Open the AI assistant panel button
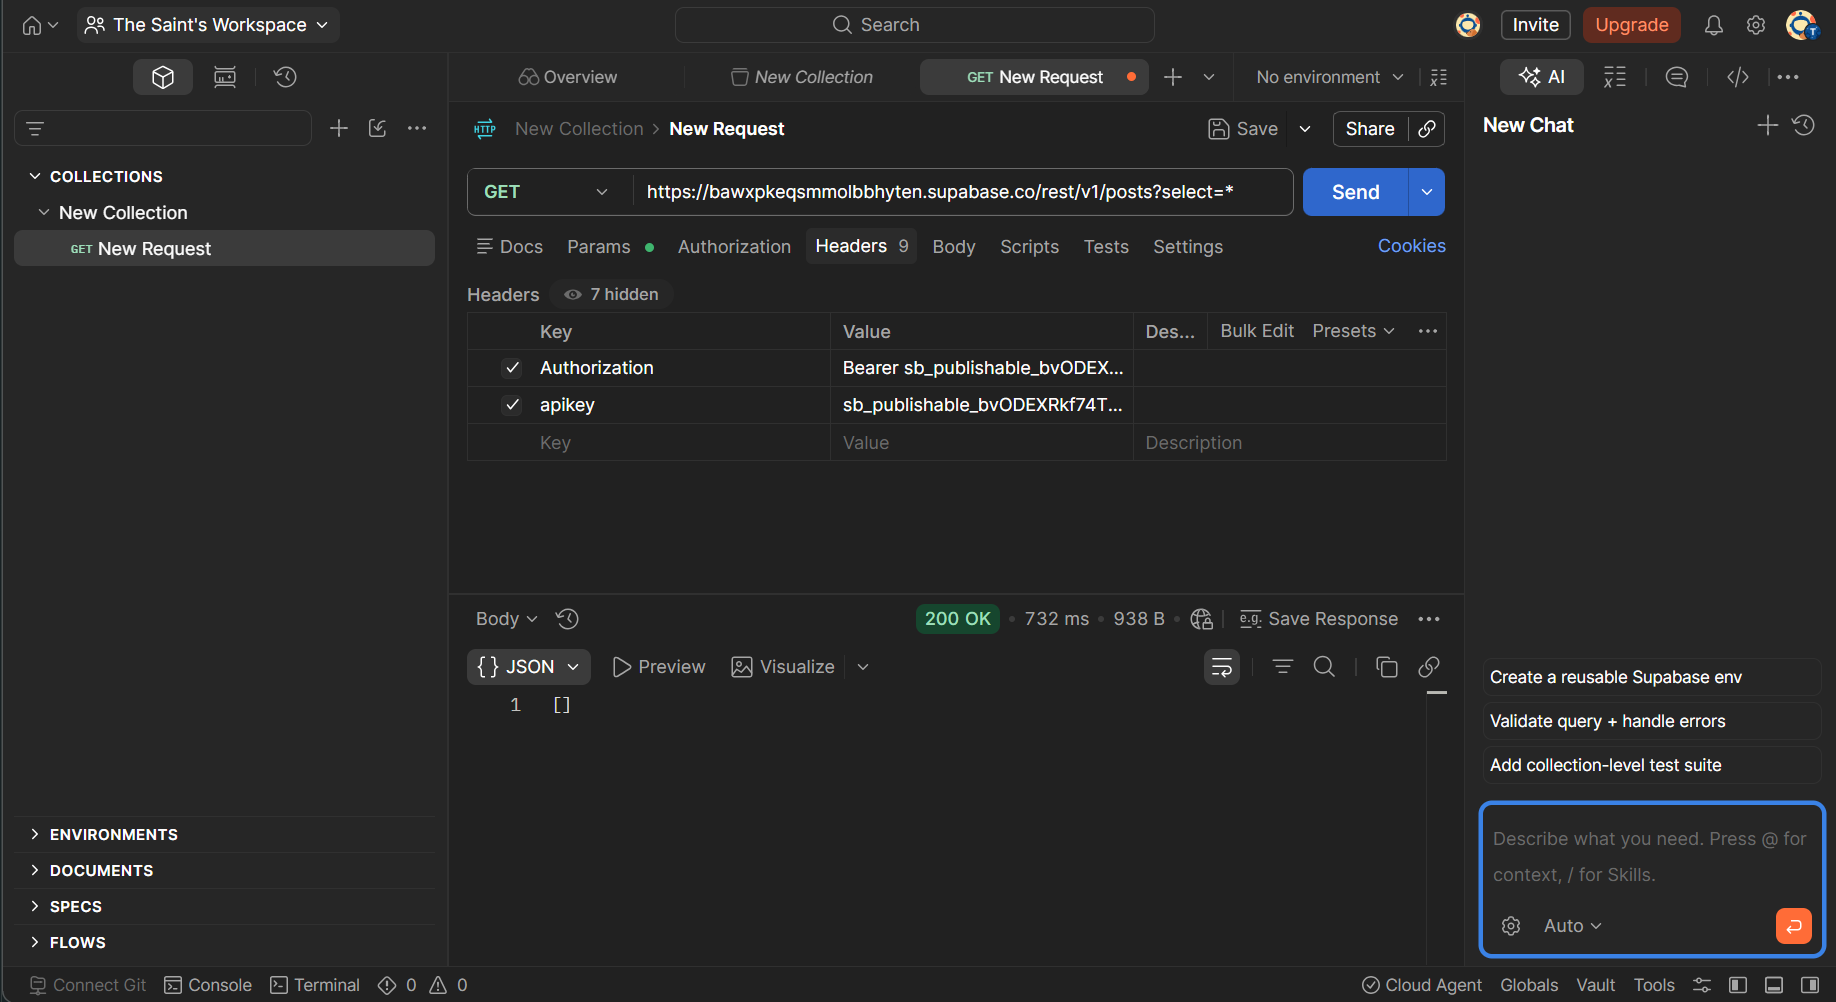The image size is (1836, 1002). 1542,77
